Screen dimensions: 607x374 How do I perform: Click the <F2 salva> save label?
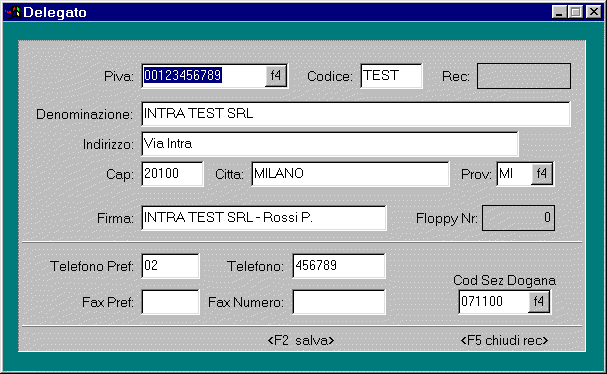(301, 340)
